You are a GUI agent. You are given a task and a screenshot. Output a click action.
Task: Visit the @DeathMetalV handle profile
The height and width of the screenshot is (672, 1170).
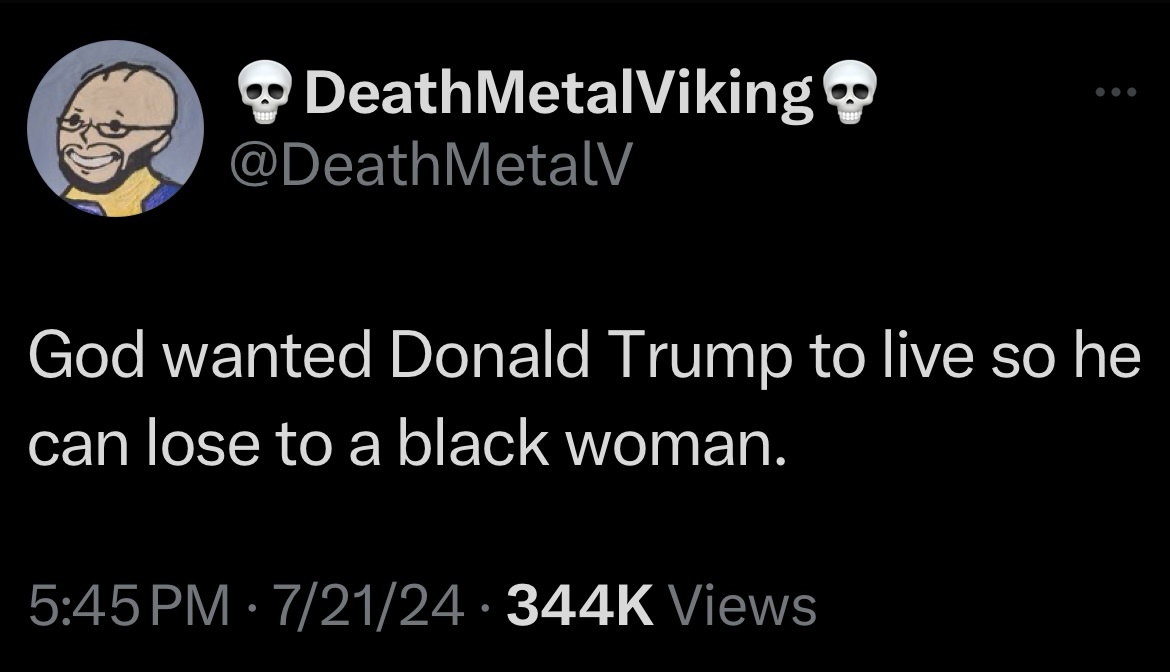point(431,164)
